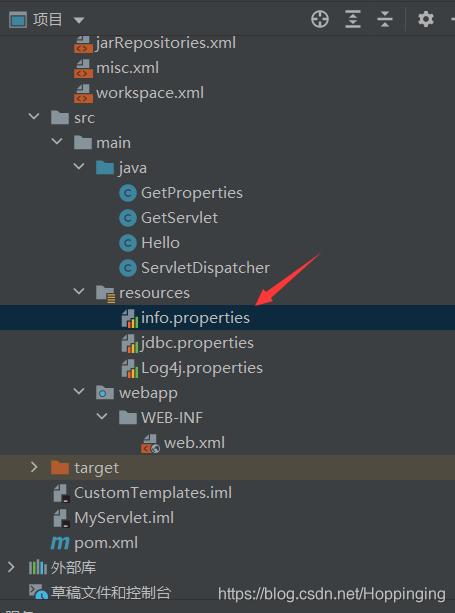Collapse the resources folder chevron
455x613 pixels.
pyautogui.click(x=79, y=292)
